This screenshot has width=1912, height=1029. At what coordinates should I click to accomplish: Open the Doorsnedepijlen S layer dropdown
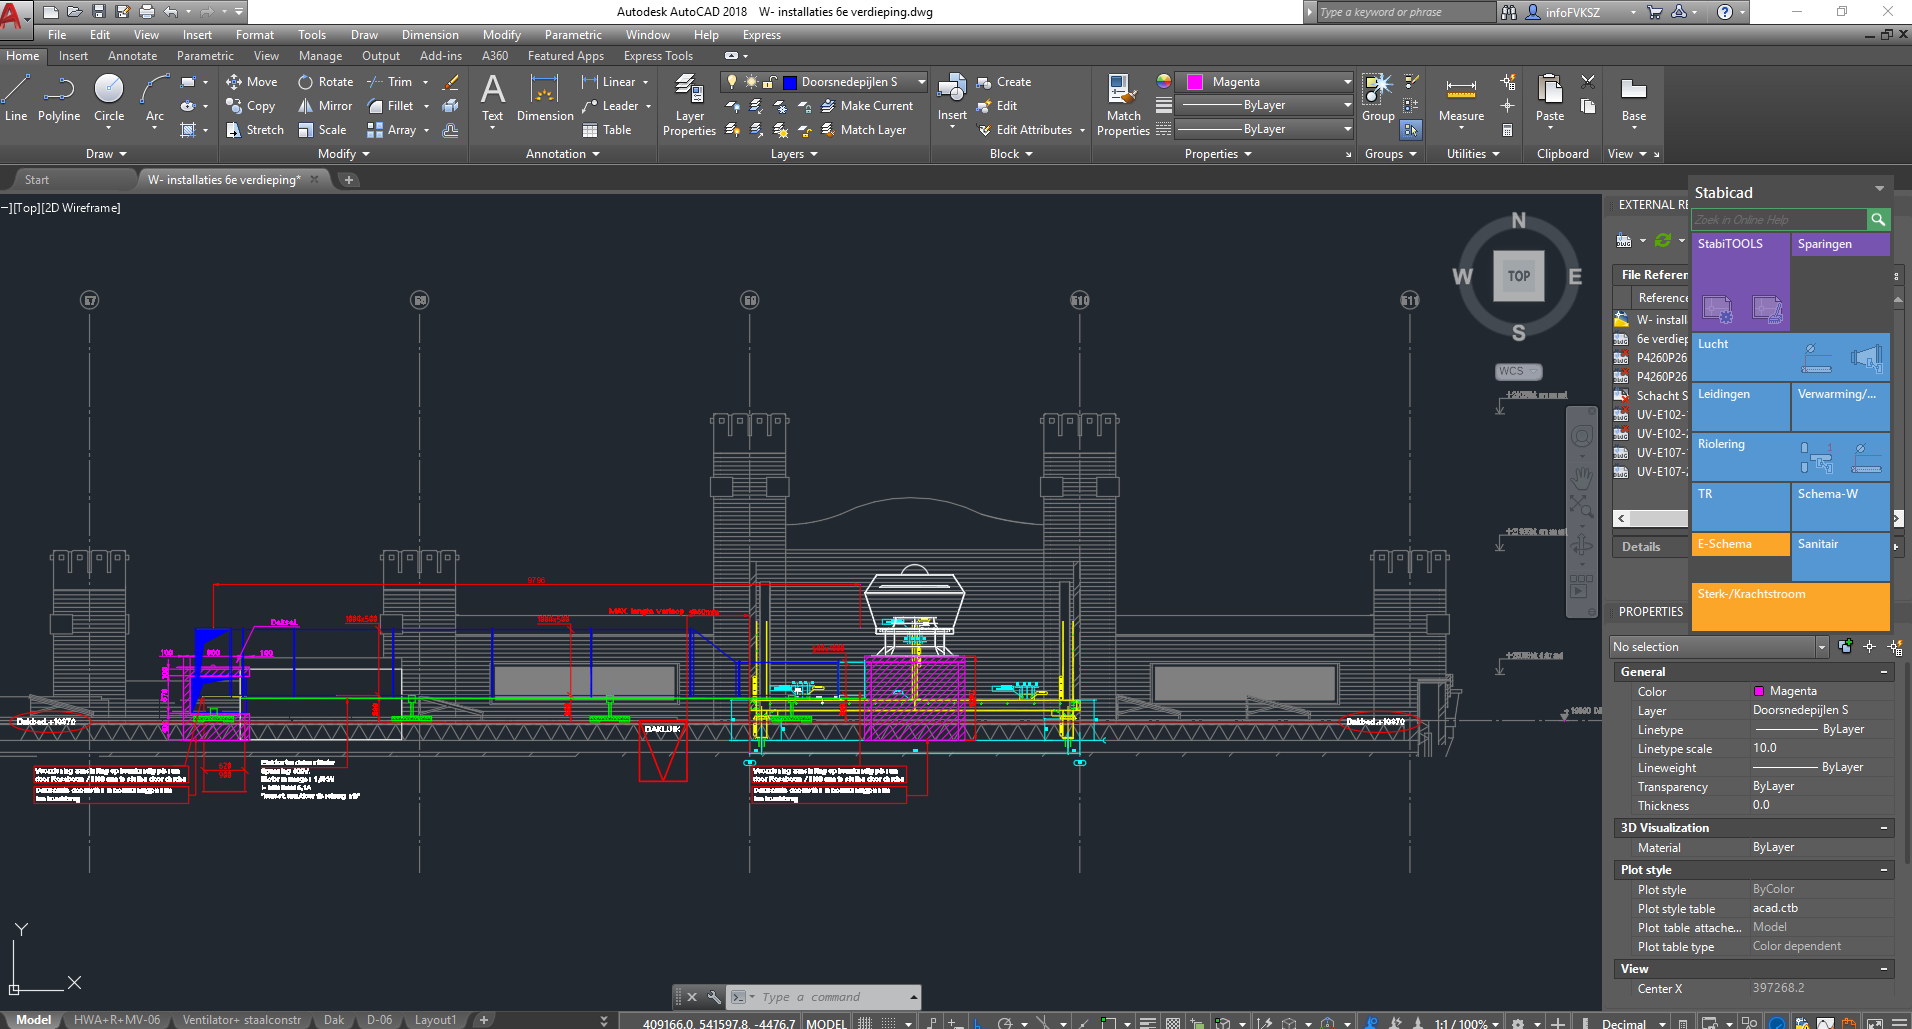click(x=921, y=82)
